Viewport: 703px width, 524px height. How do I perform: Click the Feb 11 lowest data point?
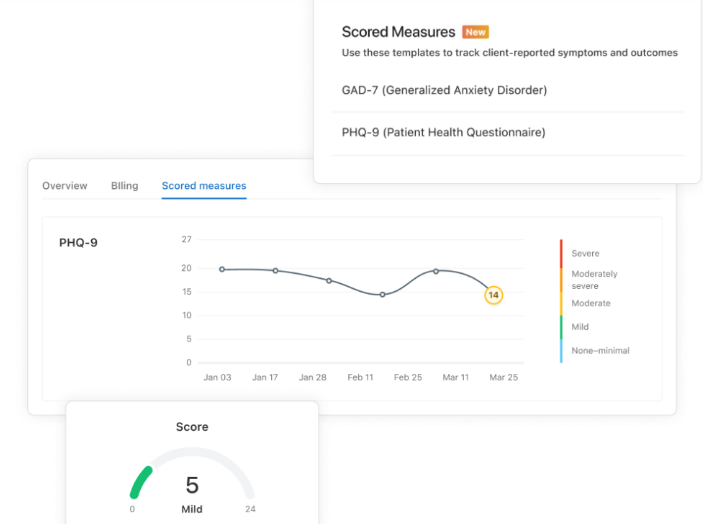click(x=382, y=294)
